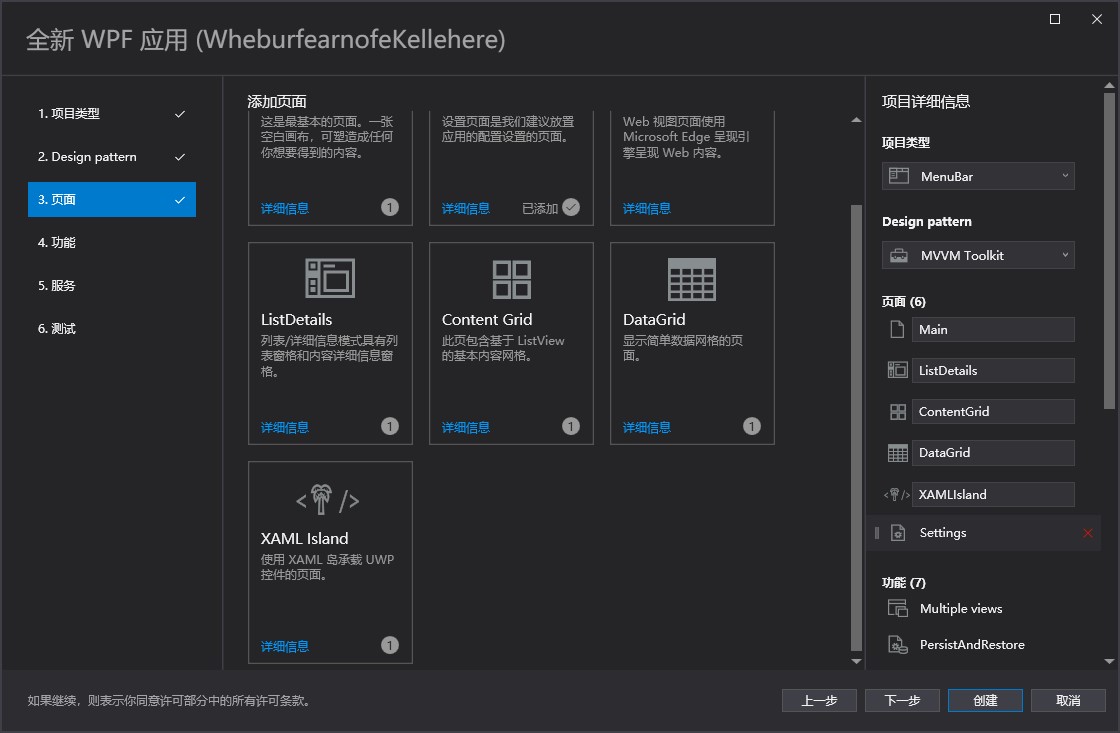
Task: Click the DataGrid icon in pages list
Action: coord(897,453)
